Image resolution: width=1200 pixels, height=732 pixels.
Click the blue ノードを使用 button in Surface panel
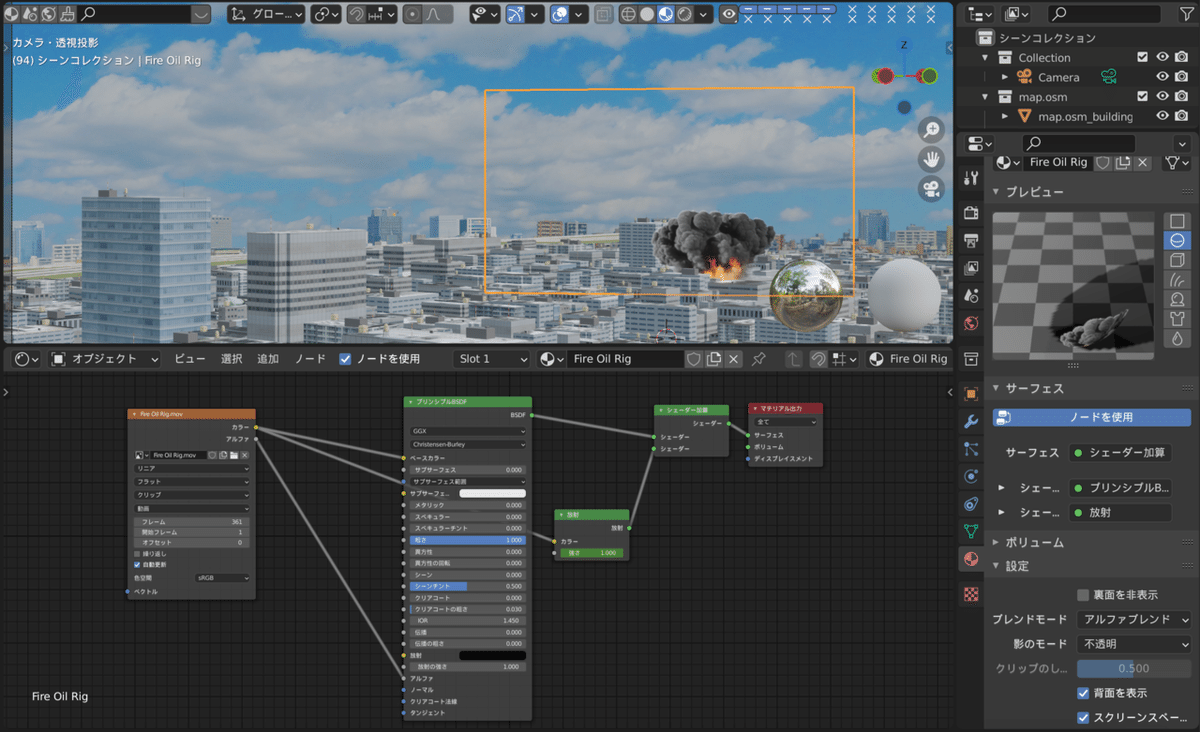pos(1091,417)
